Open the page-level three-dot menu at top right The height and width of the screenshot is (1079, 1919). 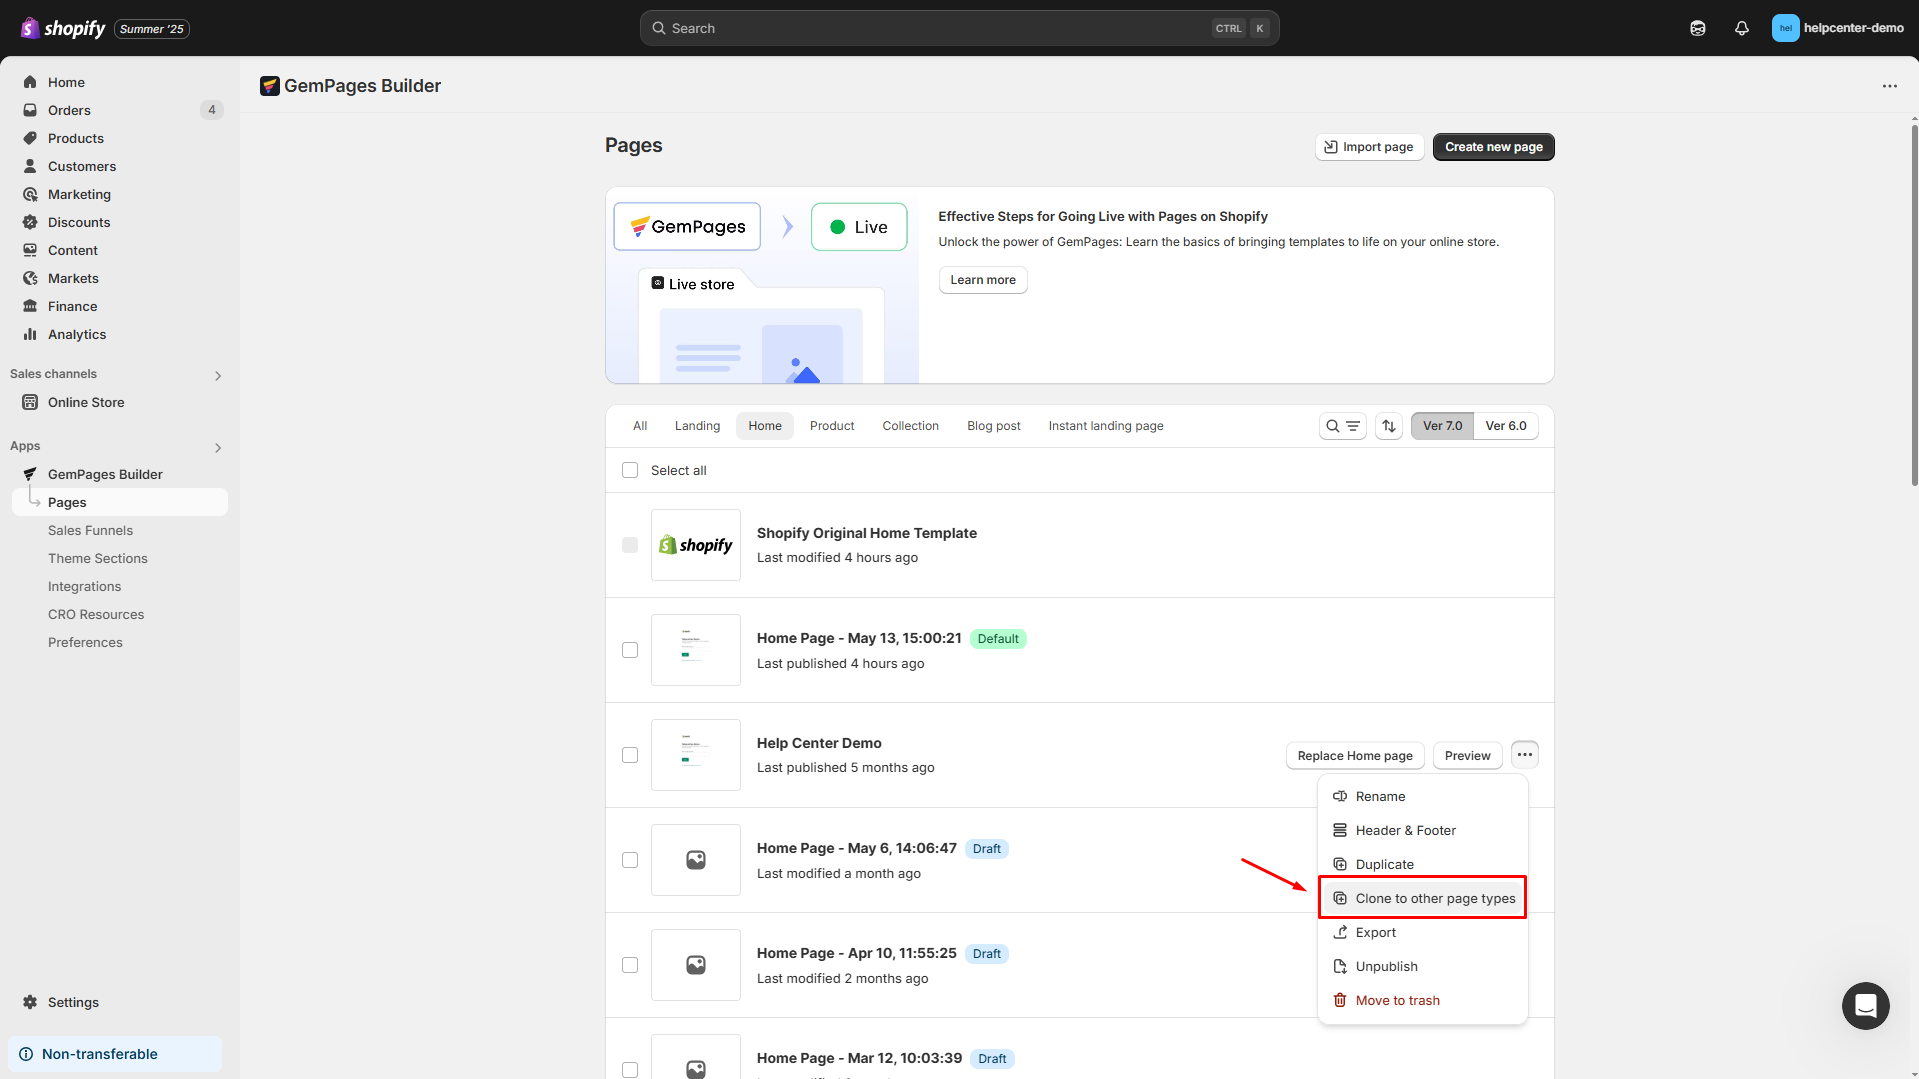1889,86
